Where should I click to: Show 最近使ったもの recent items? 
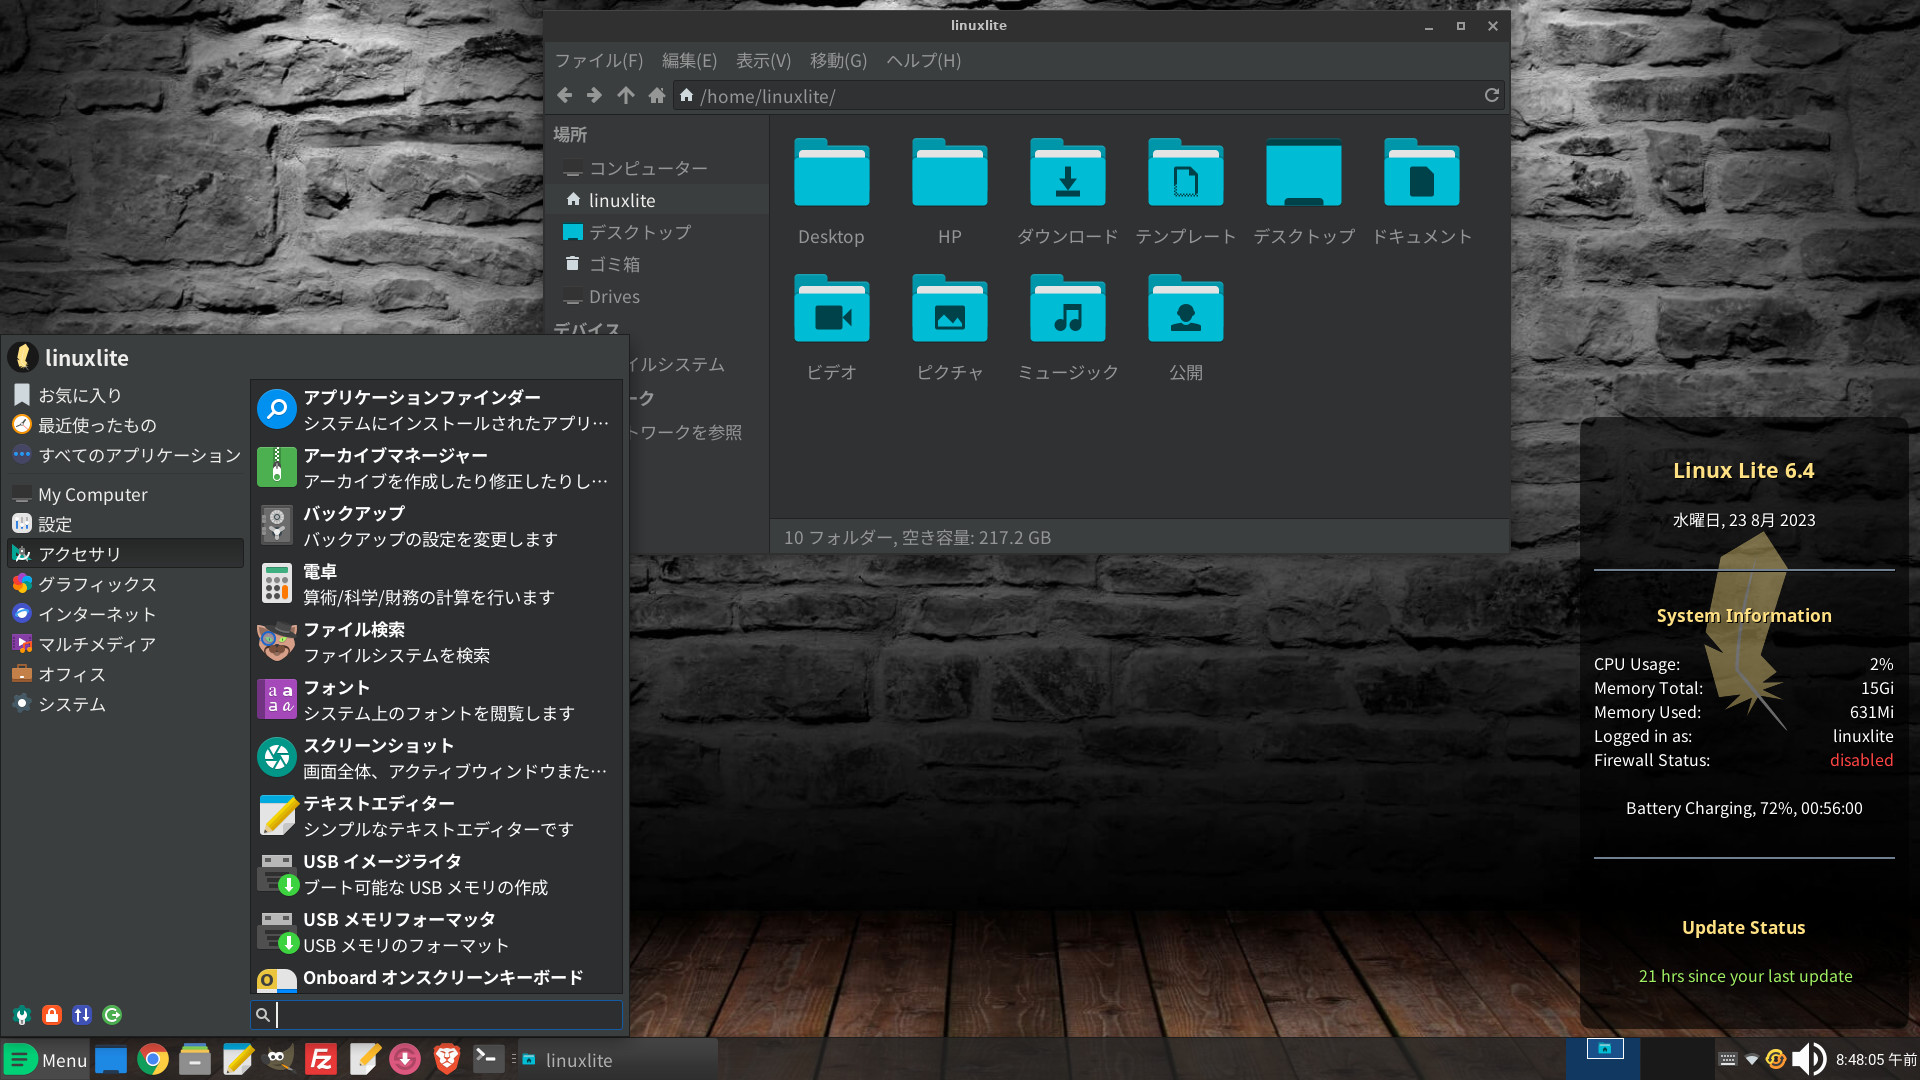[126, 425]
